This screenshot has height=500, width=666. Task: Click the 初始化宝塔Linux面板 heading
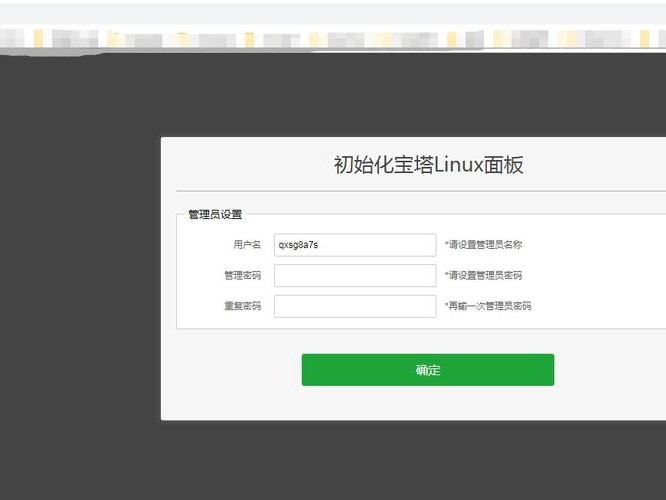tap(428, 165)
